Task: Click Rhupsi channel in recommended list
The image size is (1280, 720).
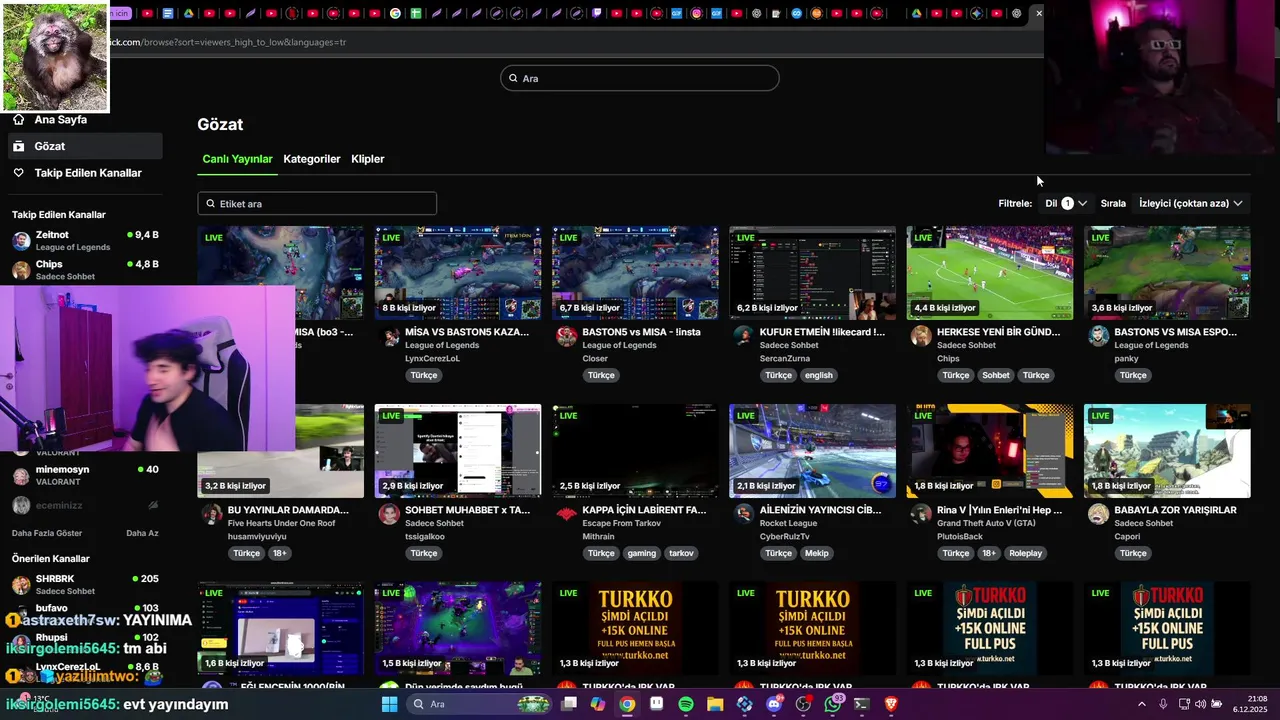Action: coord(85,640)
